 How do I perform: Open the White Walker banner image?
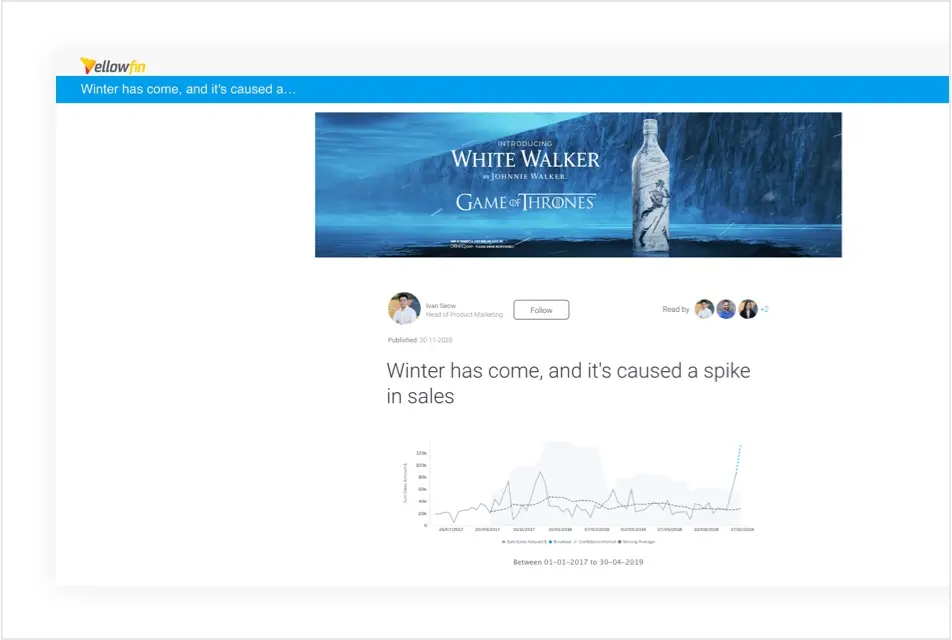coord(578,185)
